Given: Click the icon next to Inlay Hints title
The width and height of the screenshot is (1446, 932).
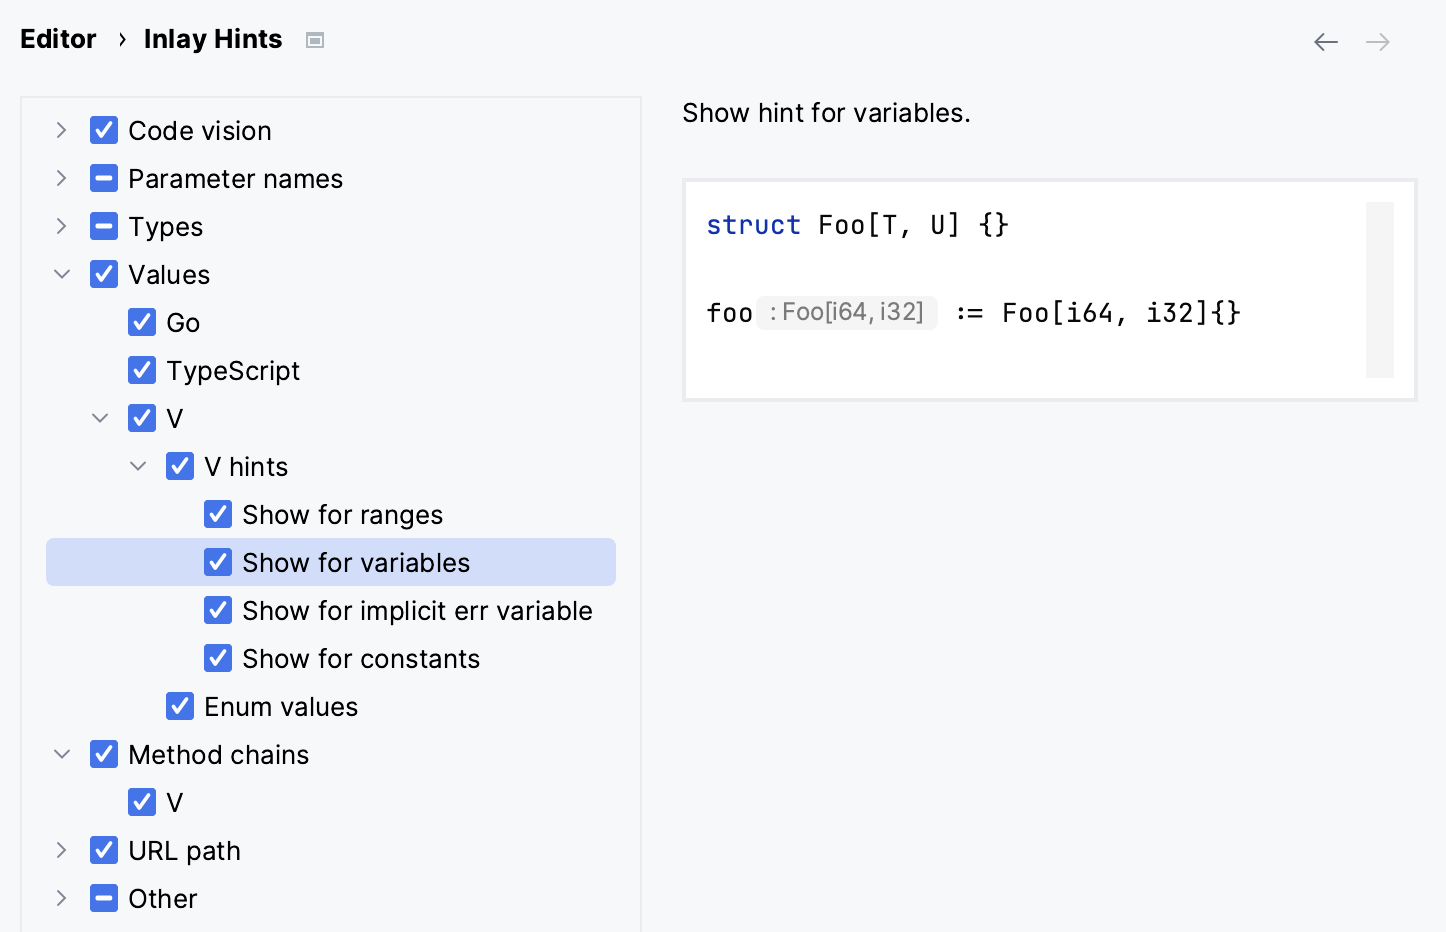Looking at the screenshot, I should point(315,40).
